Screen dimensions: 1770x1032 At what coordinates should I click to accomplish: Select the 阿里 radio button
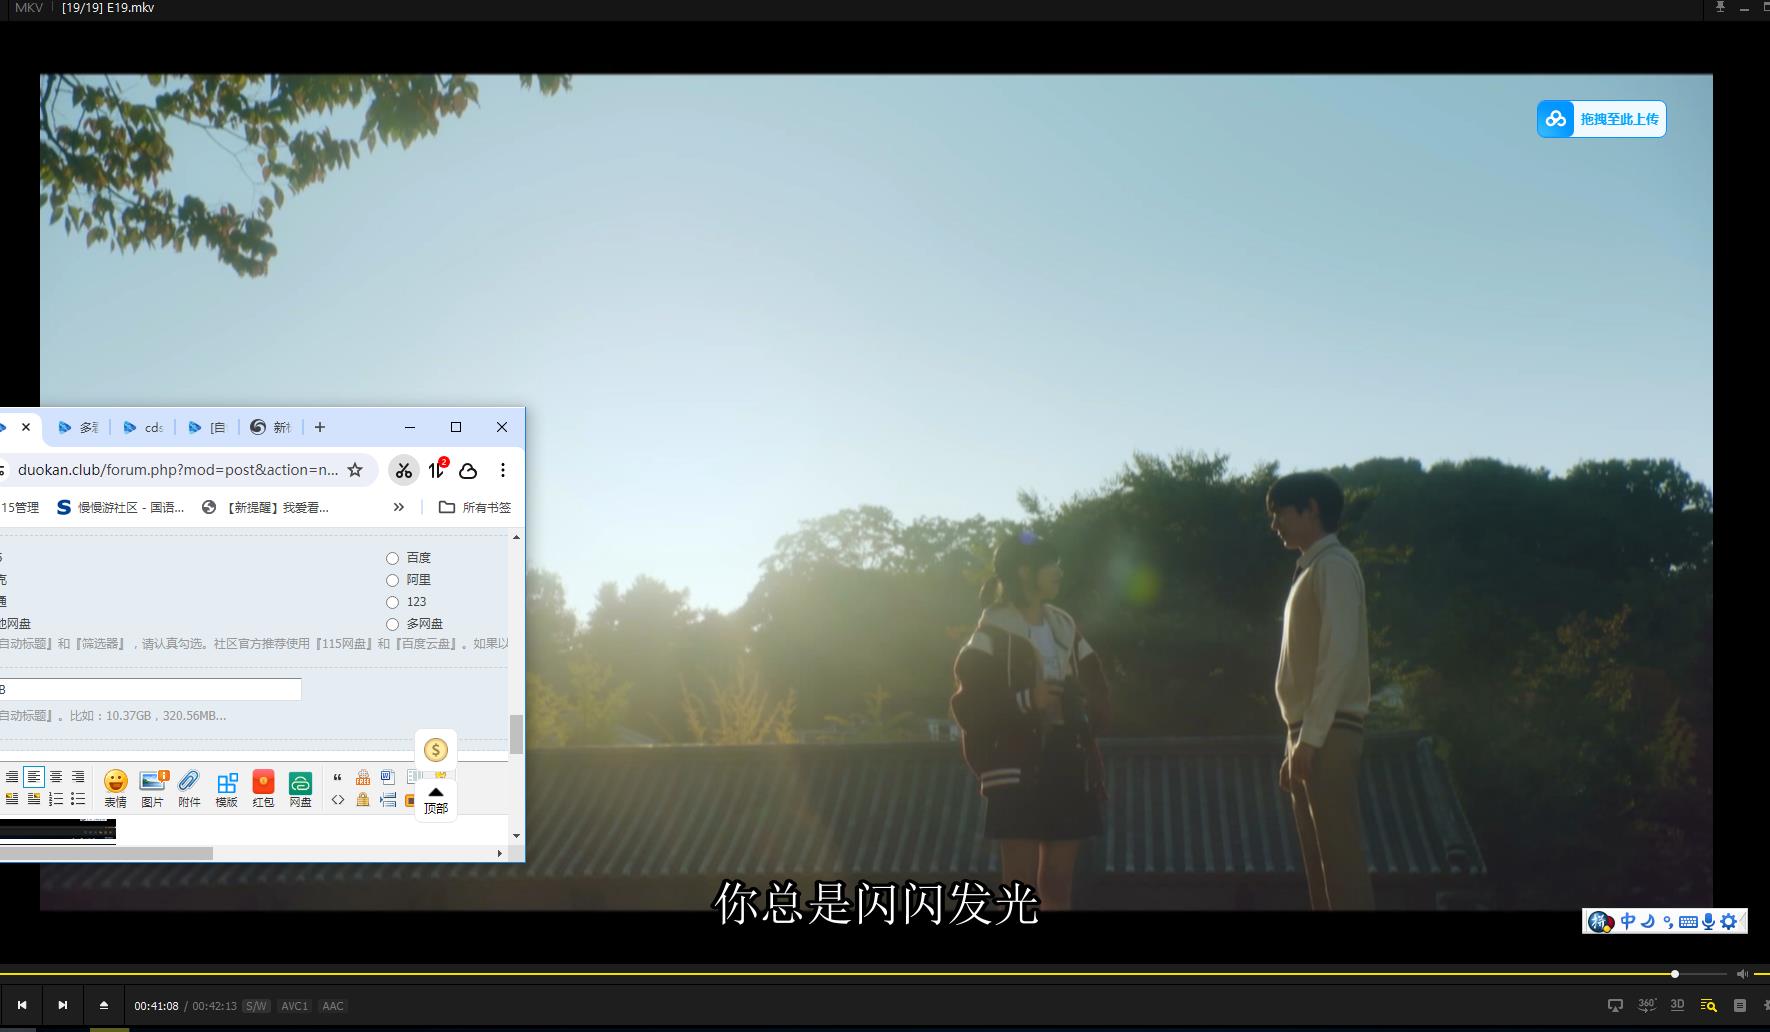pyautogui.click(x=392, y=580)
